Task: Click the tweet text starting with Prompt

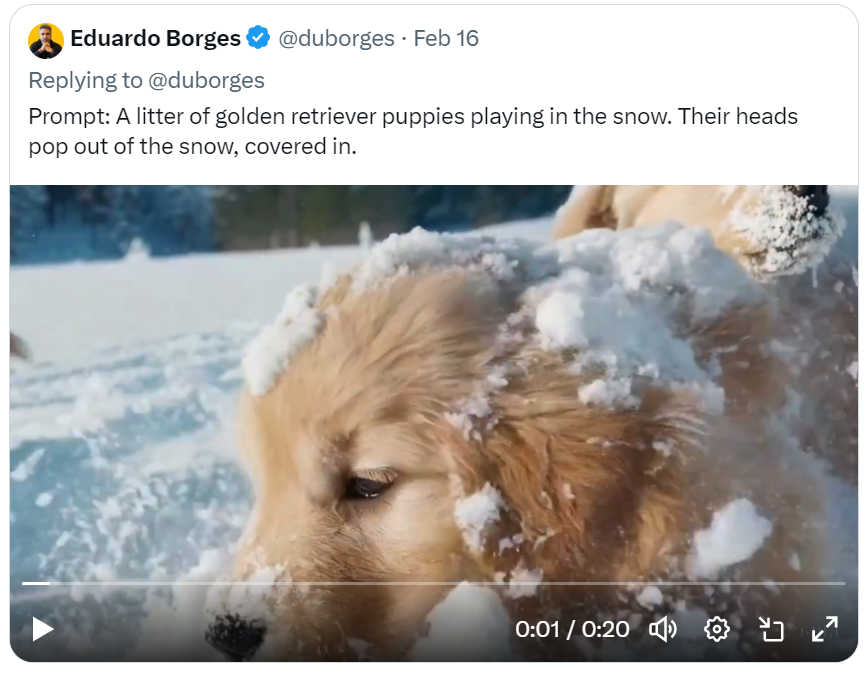Action: coord(413,131)
